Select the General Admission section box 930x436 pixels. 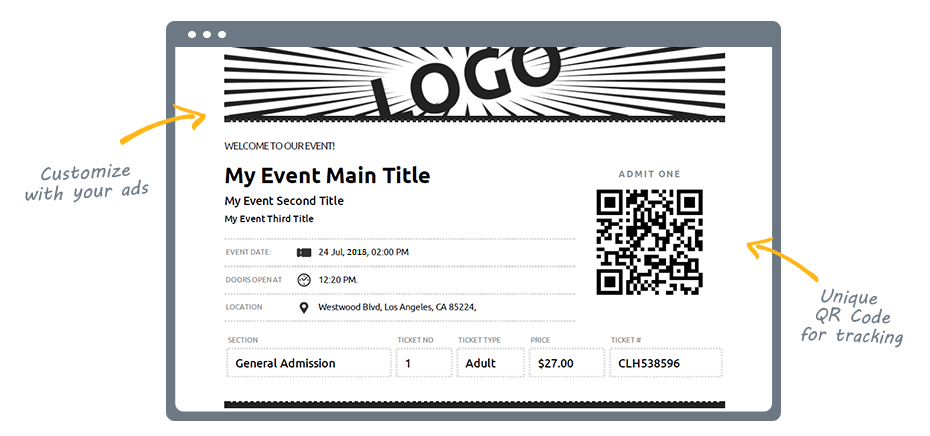pos(308,363)
